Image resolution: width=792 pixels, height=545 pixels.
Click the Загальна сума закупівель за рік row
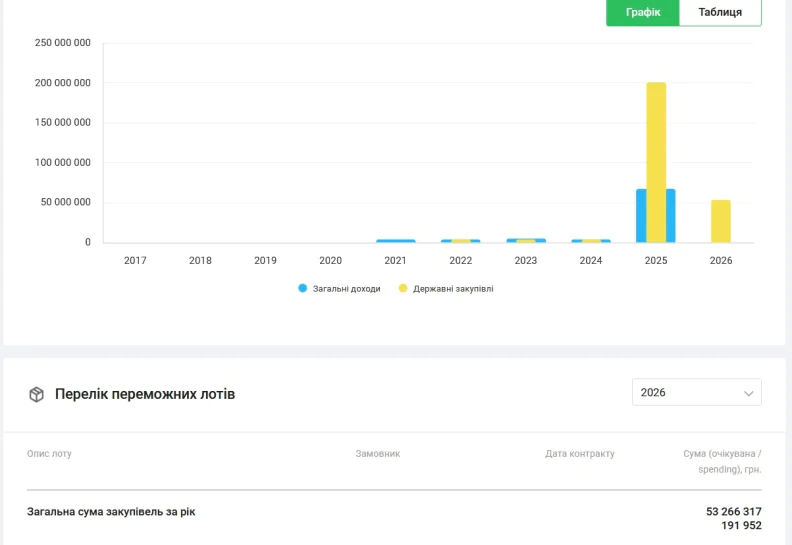click(x=394, y=518)
